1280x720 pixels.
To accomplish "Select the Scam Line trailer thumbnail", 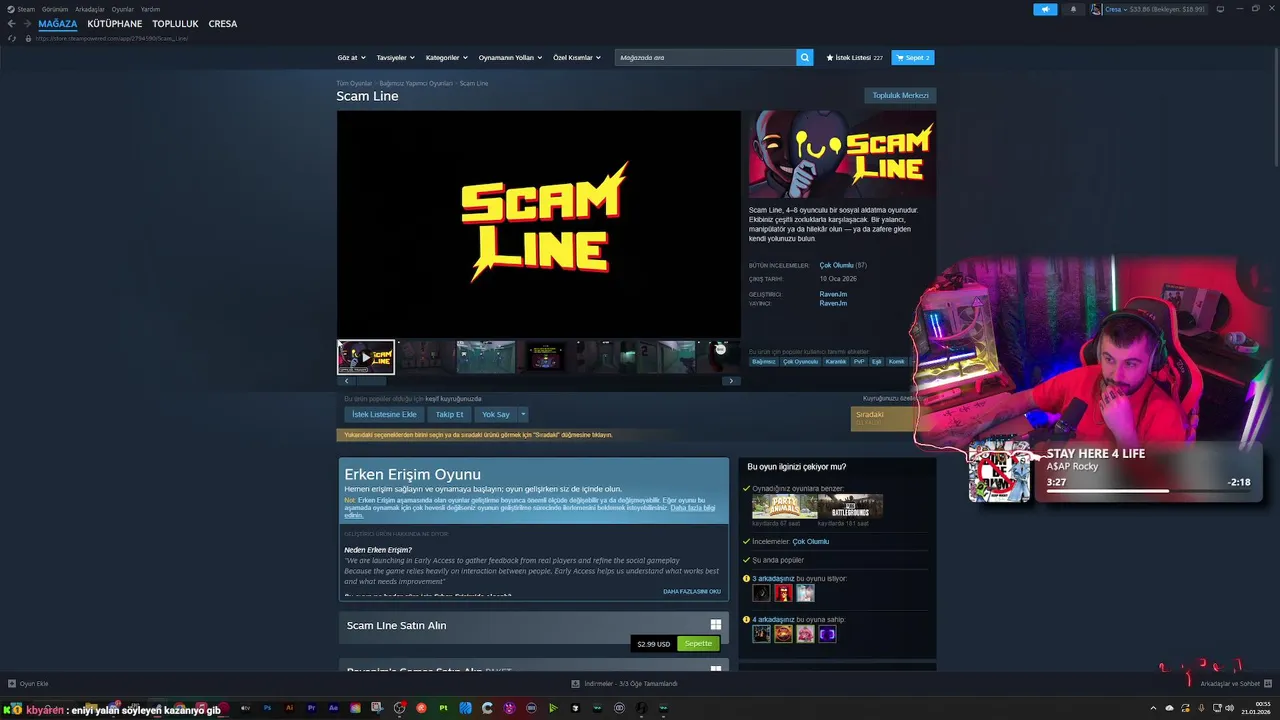I will pyautogui.click(x=366, y=357).
